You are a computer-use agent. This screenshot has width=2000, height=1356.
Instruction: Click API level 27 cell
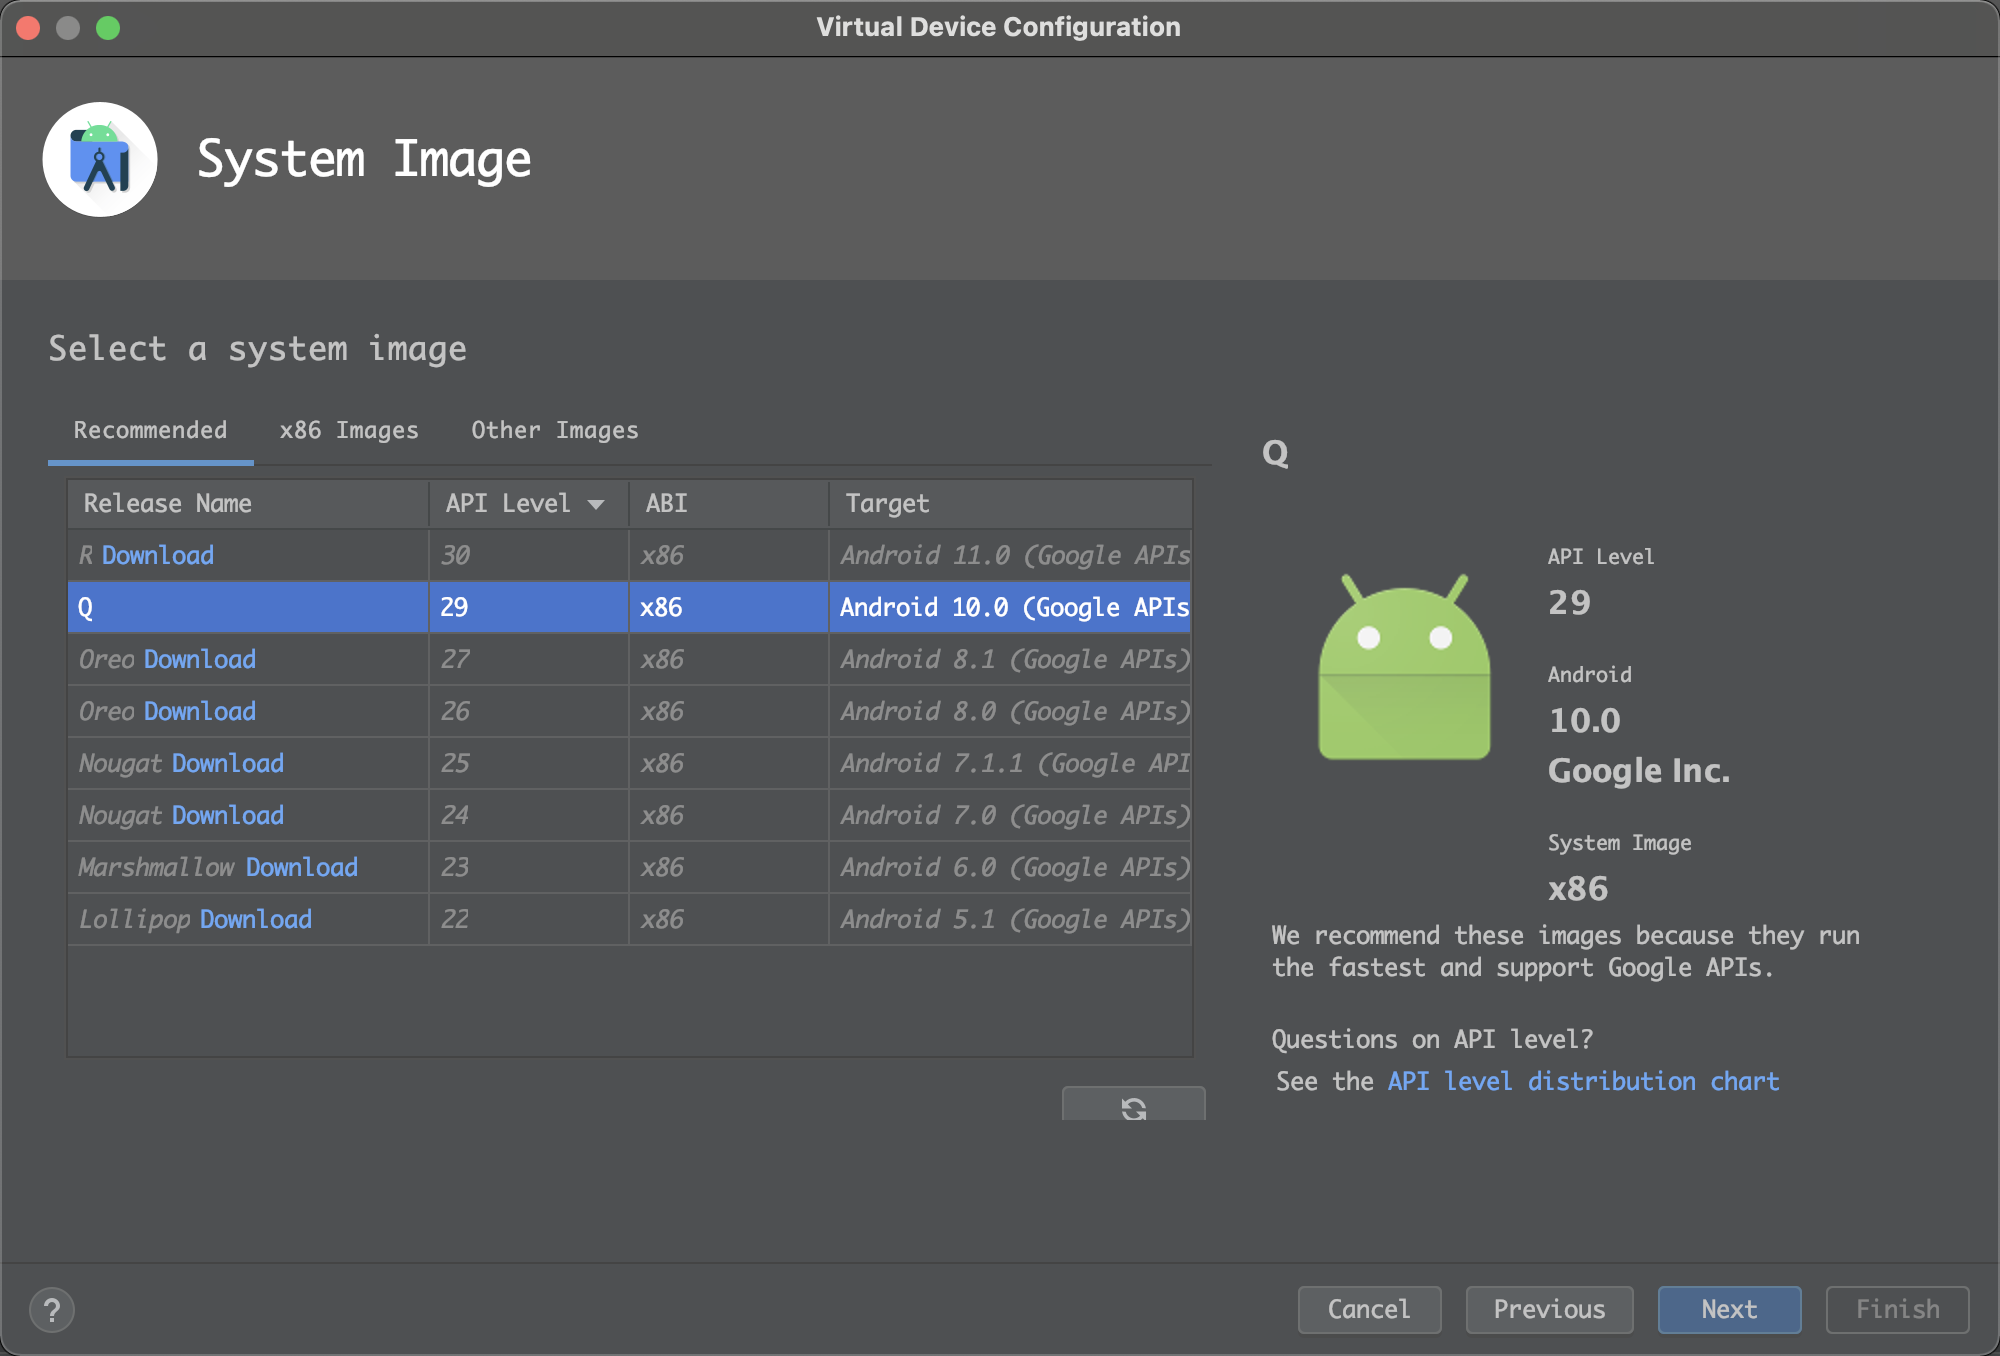[529, 659]
